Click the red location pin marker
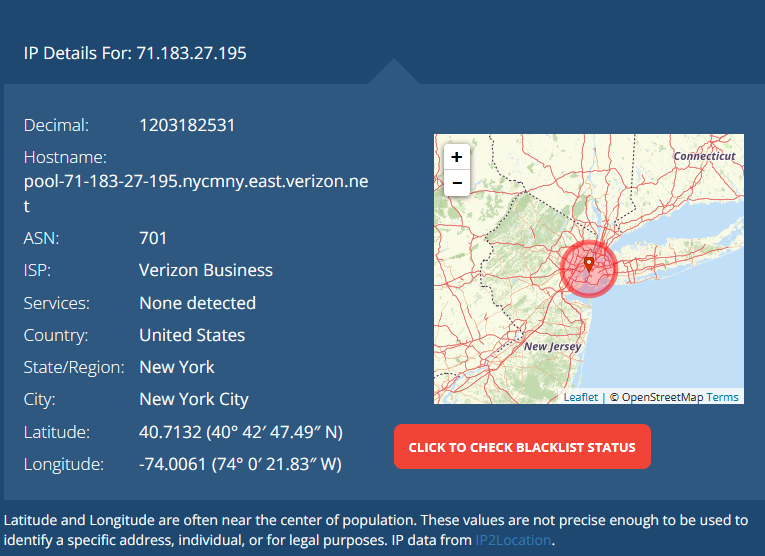Screen dimensions: 765x556 [x=589, y=264]
